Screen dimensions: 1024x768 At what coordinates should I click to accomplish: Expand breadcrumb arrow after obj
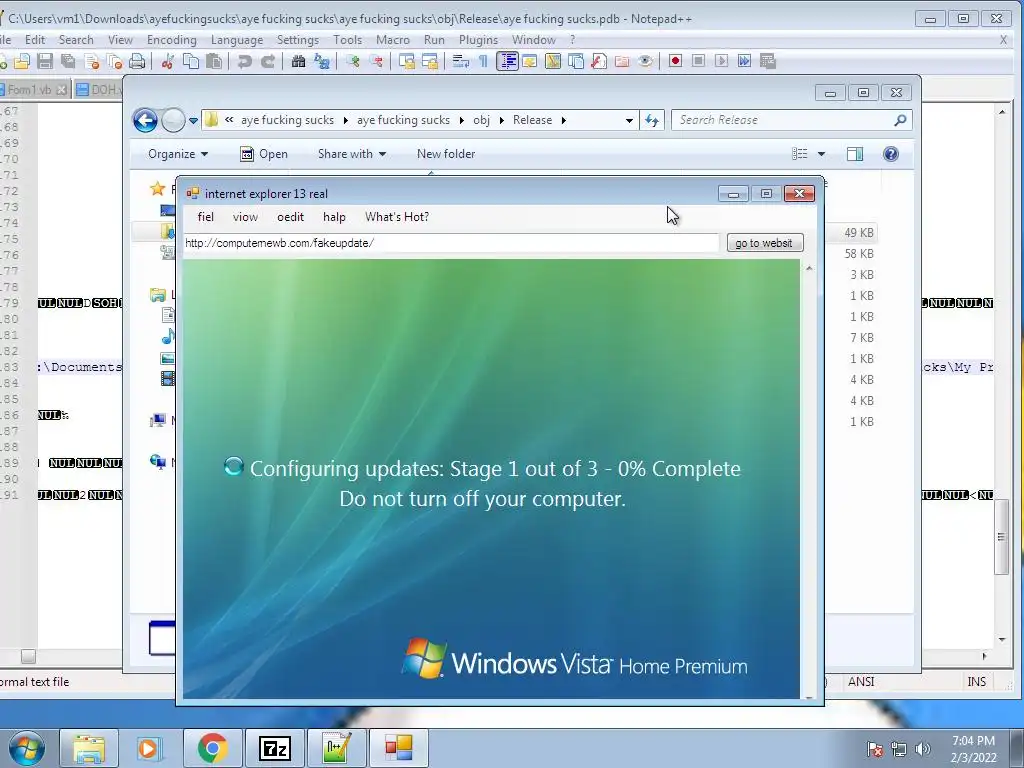pyautogui.click(x=502, y=120)
